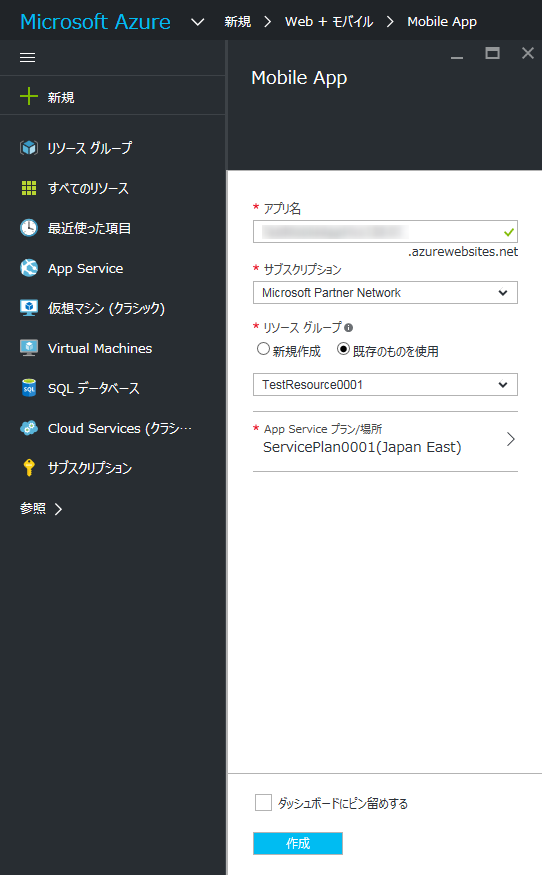Close the Mobile App blade
Screen dimensions: 542x875
click(x=527, y=53)
